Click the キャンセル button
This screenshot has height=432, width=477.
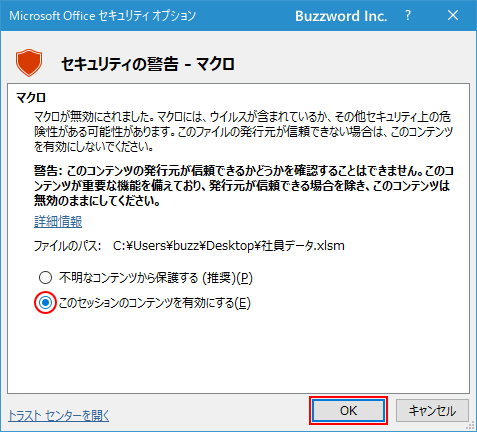pyautogui.click(x=432, y=410)
